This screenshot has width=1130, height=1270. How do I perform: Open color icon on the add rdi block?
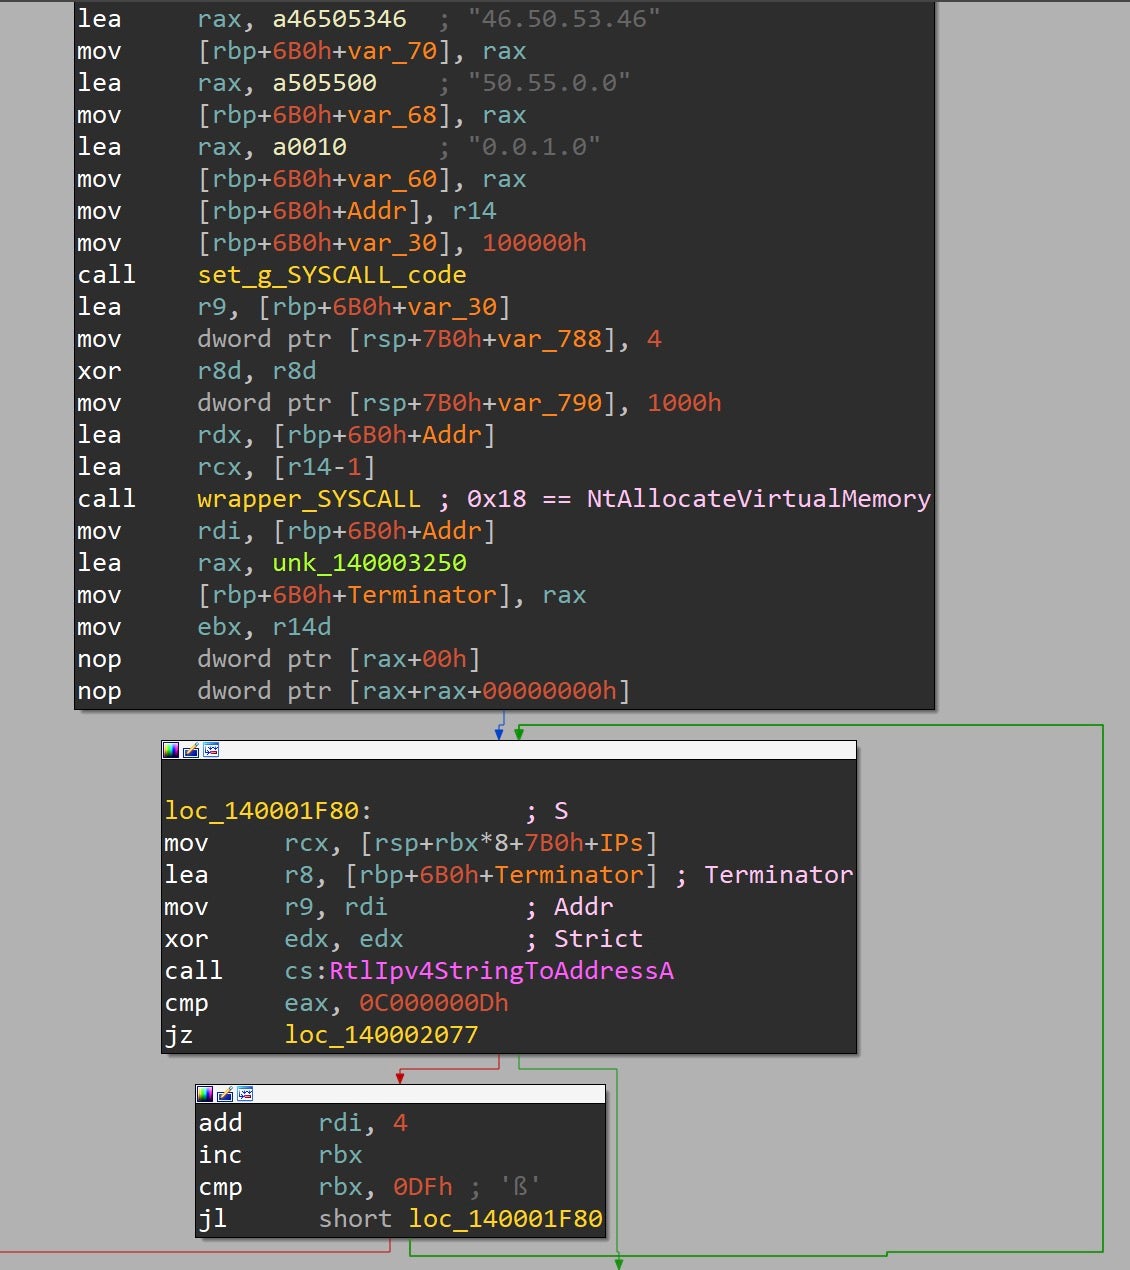[x=205, y=1094]
